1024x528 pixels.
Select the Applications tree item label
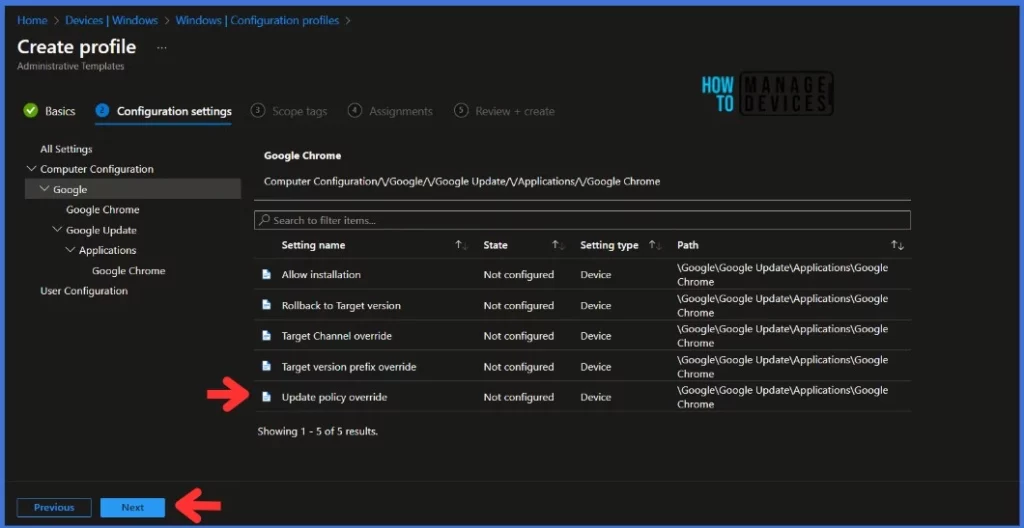click(108, 250)
